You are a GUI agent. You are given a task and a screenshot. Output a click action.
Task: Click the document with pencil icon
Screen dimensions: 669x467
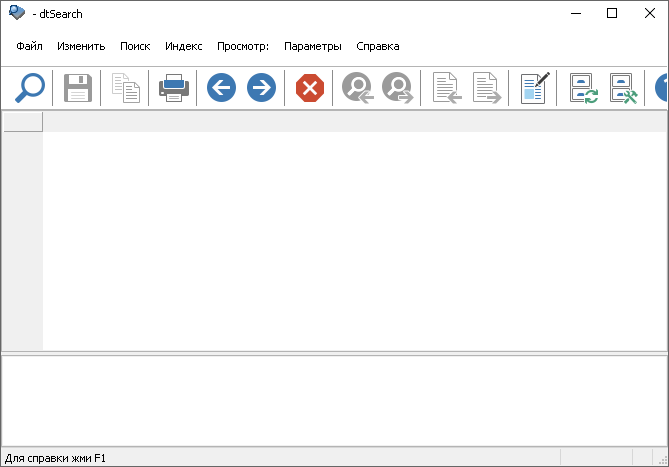pyautogui.click(x=535, y=88)
